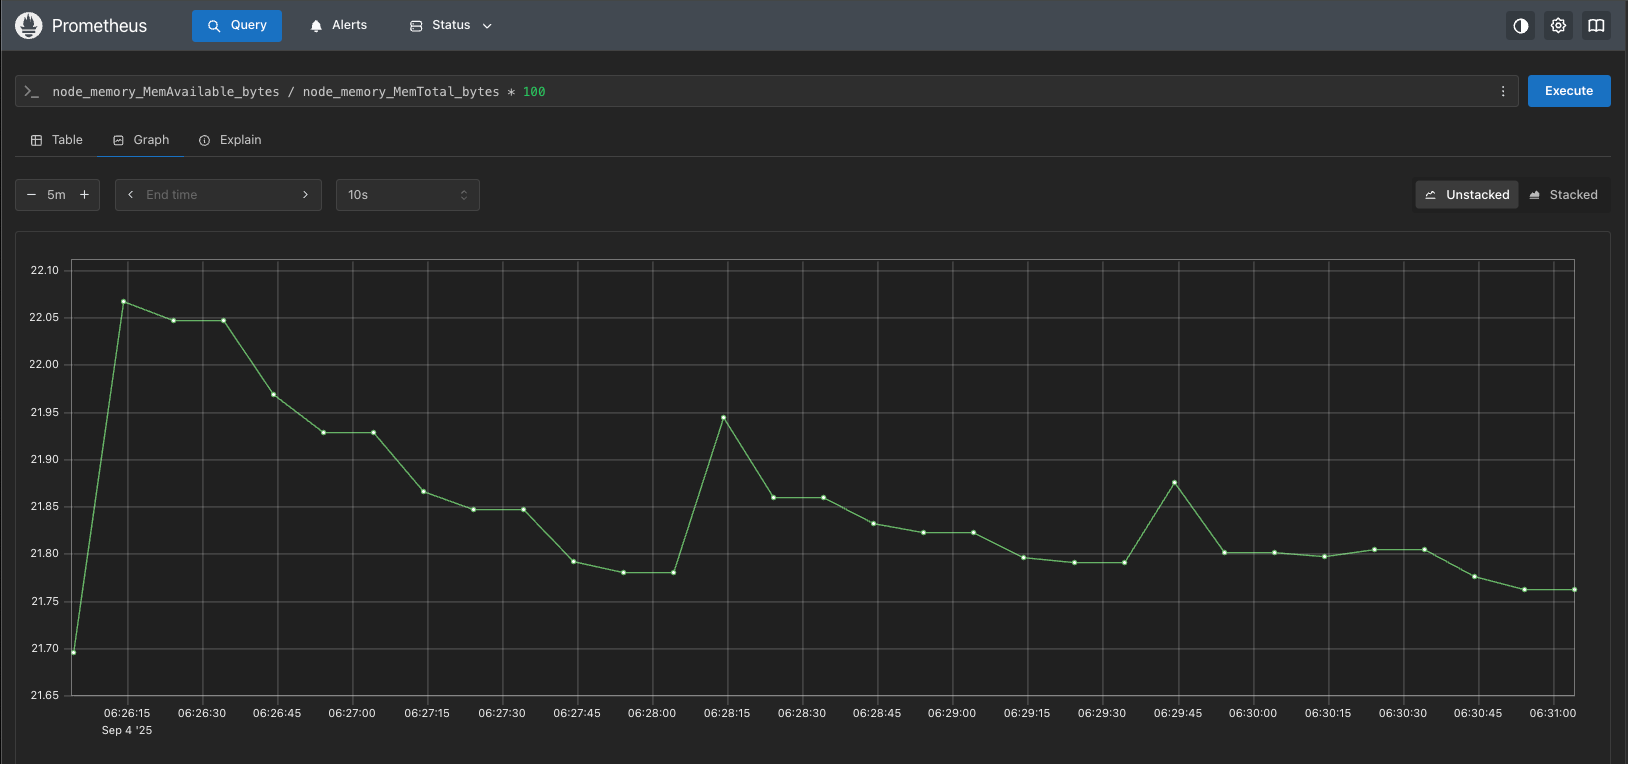
Task: Click the Prometheus flame logo icon
Action: [x=29, y=26]
